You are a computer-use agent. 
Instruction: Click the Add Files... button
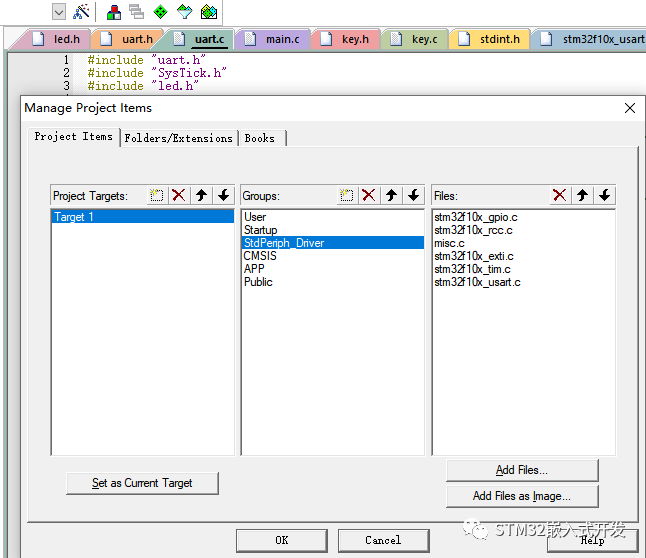(521, 470)
